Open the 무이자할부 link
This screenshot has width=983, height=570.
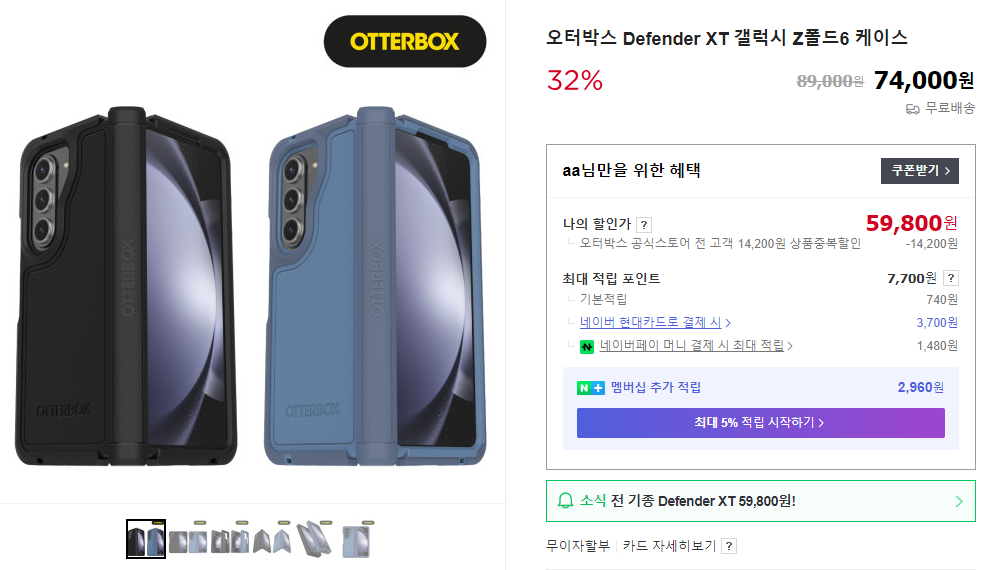click(577, 546)
